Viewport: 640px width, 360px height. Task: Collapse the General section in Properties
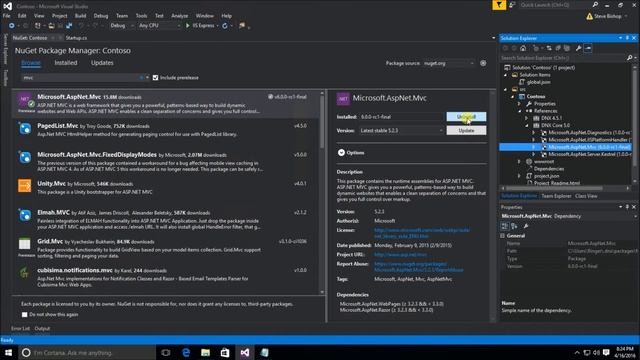coord(503,236)
